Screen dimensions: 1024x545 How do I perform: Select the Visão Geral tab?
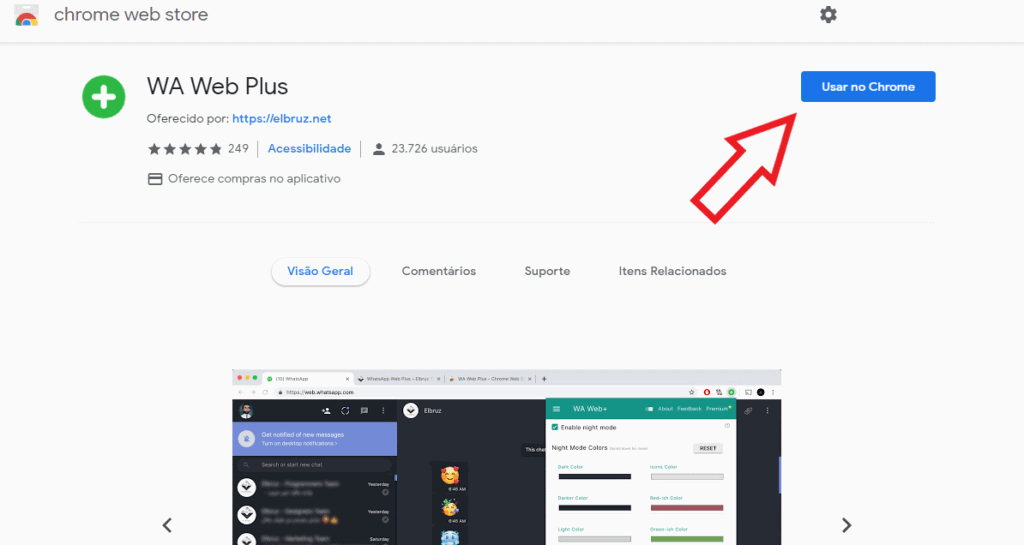point(320,271)
